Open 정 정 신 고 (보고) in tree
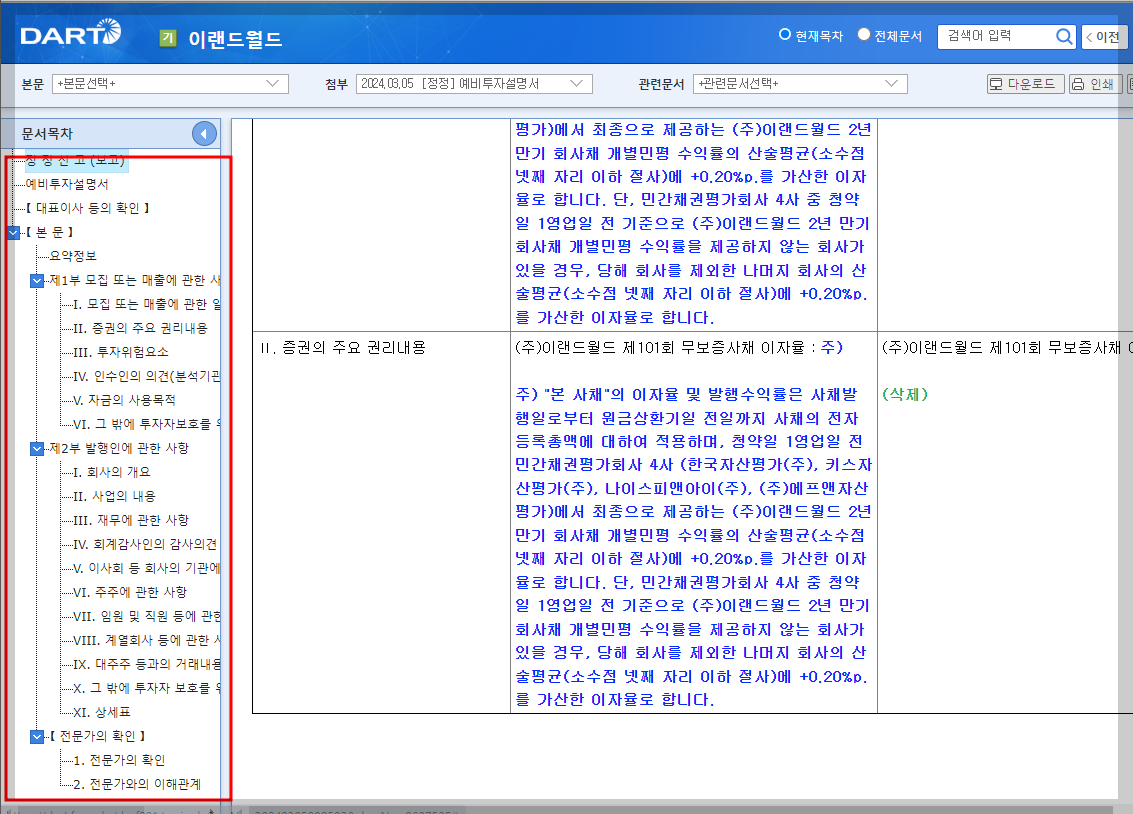 76,160
